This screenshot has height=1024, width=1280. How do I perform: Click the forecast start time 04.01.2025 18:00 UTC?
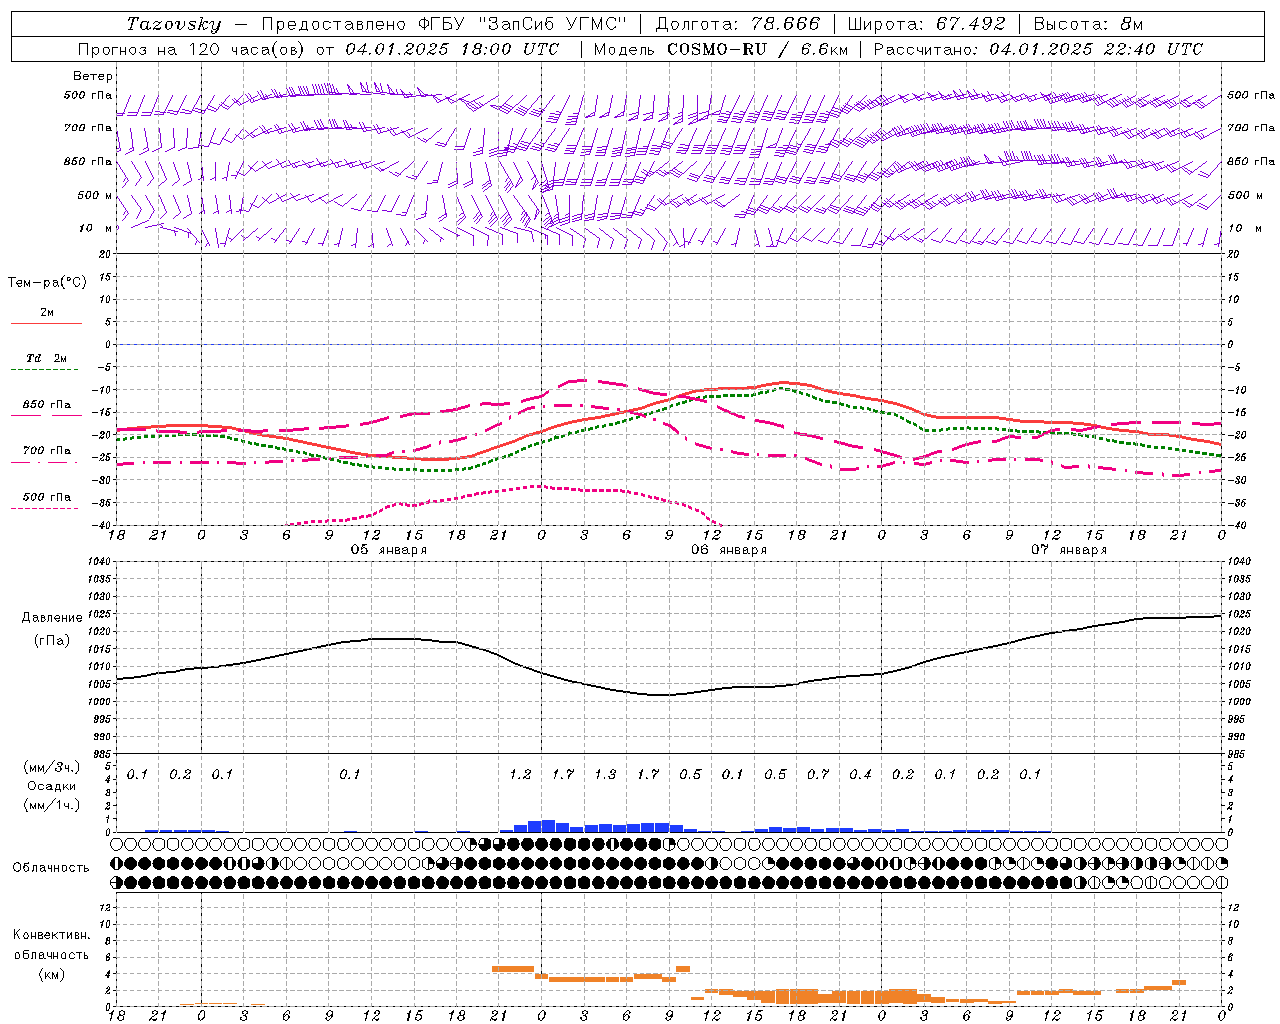(452, 49)
